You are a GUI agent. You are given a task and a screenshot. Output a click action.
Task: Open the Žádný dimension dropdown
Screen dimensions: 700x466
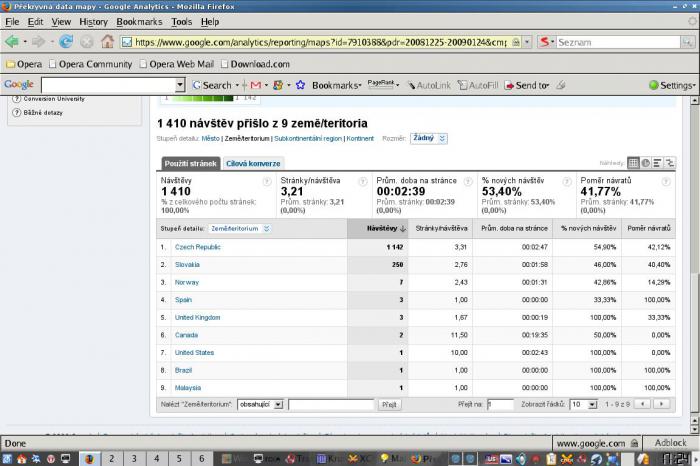coord(429,138)
